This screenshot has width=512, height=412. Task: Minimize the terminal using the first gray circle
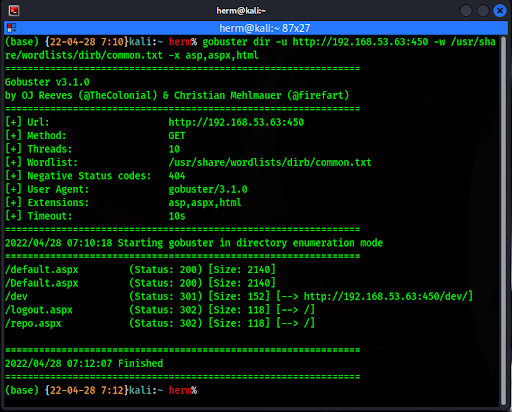pyautogui.click(x=466, y=11)
